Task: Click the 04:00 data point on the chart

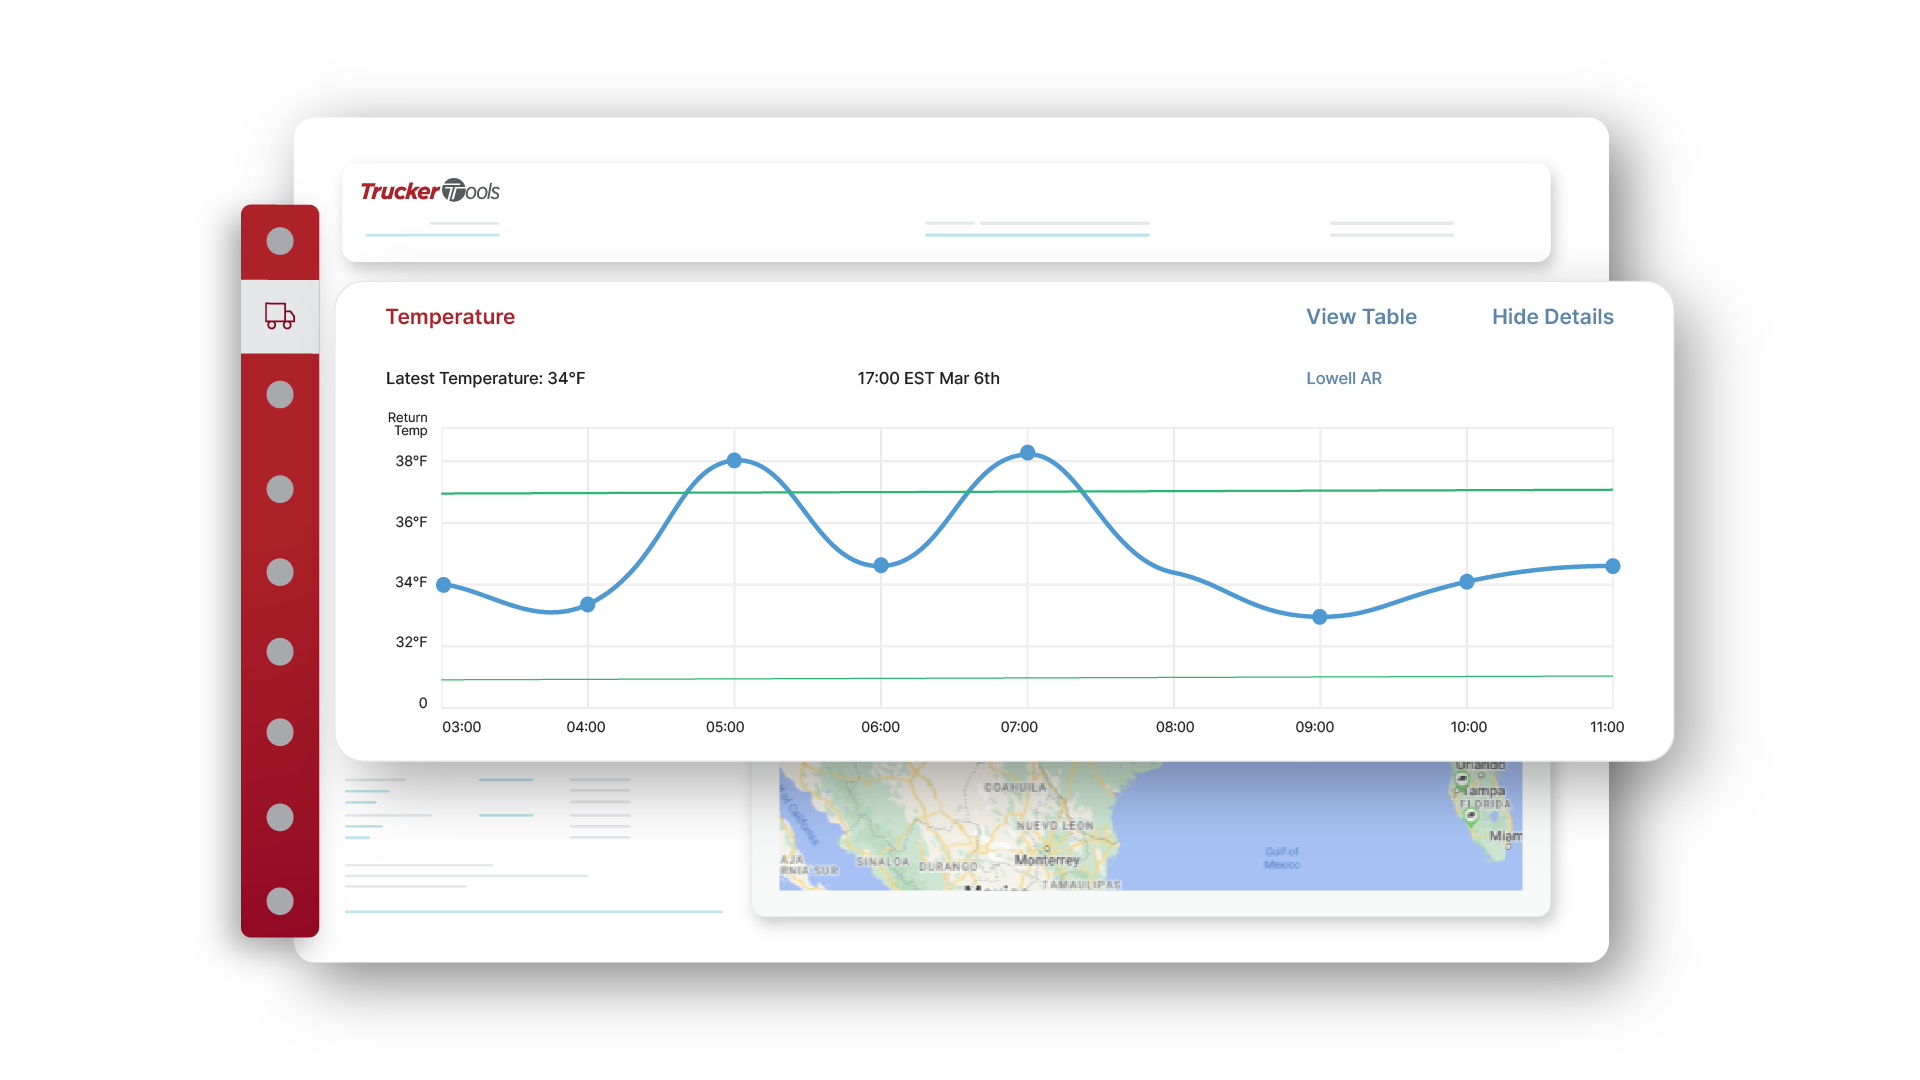Action: pyautogui.click(x=588, y=605)
